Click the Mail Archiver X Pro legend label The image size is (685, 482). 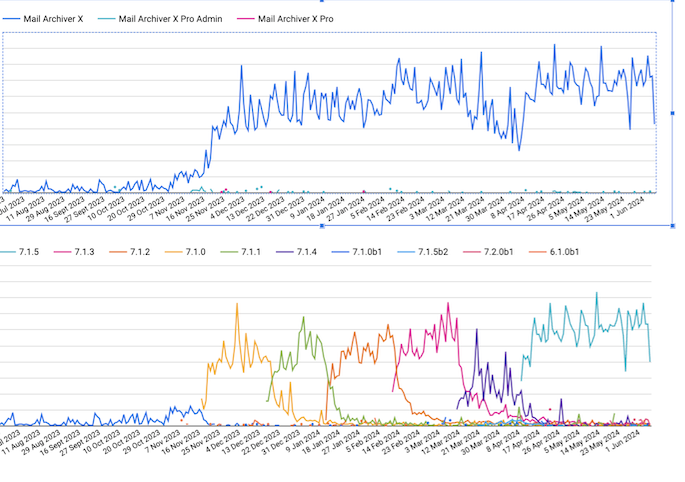297,19
